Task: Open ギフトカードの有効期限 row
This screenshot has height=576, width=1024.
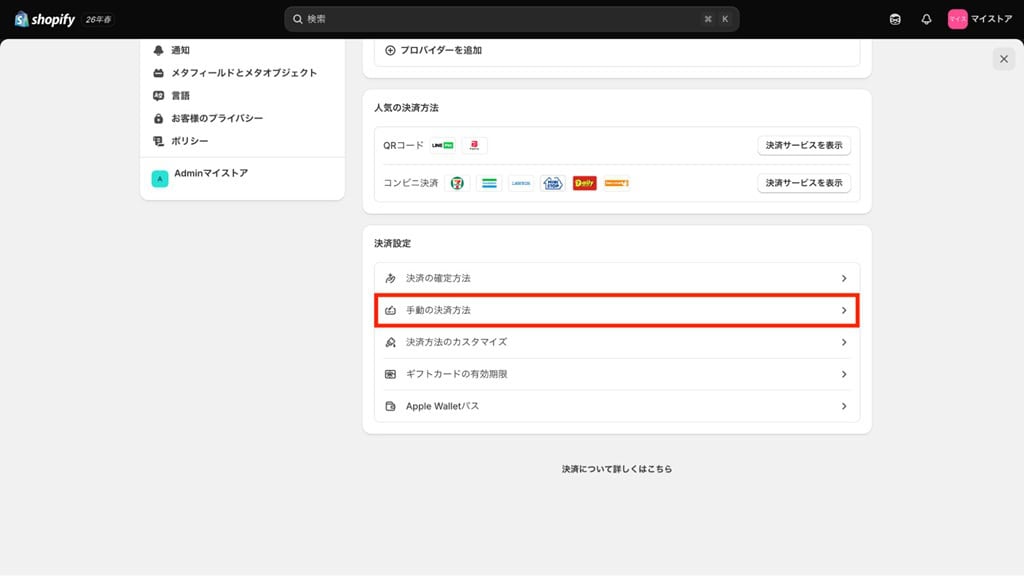Action: click(616, 374)
